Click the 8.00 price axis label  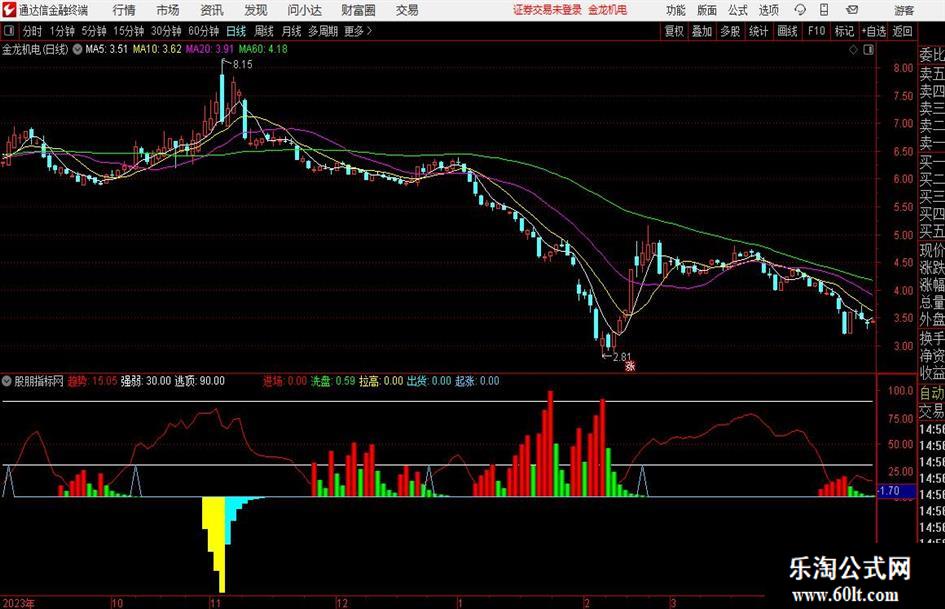(x=903, y=68)
